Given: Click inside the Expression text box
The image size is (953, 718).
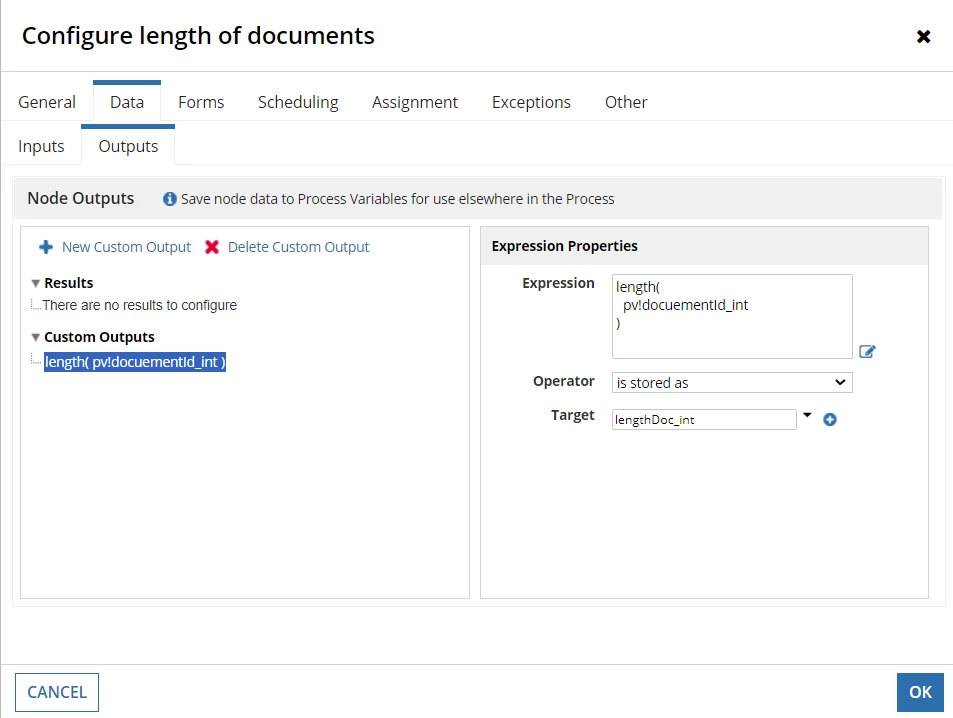Looking at the screenshot, I should coord(732,316).
